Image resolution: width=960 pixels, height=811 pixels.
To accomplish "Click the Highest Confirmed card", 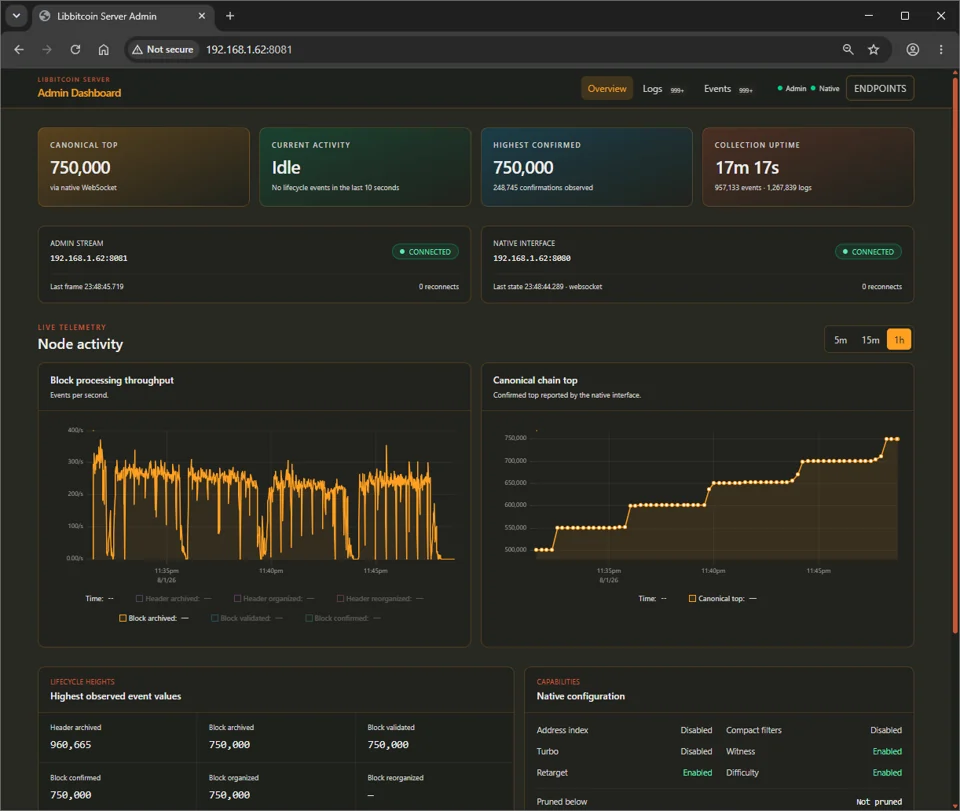I will pos(587,166).
